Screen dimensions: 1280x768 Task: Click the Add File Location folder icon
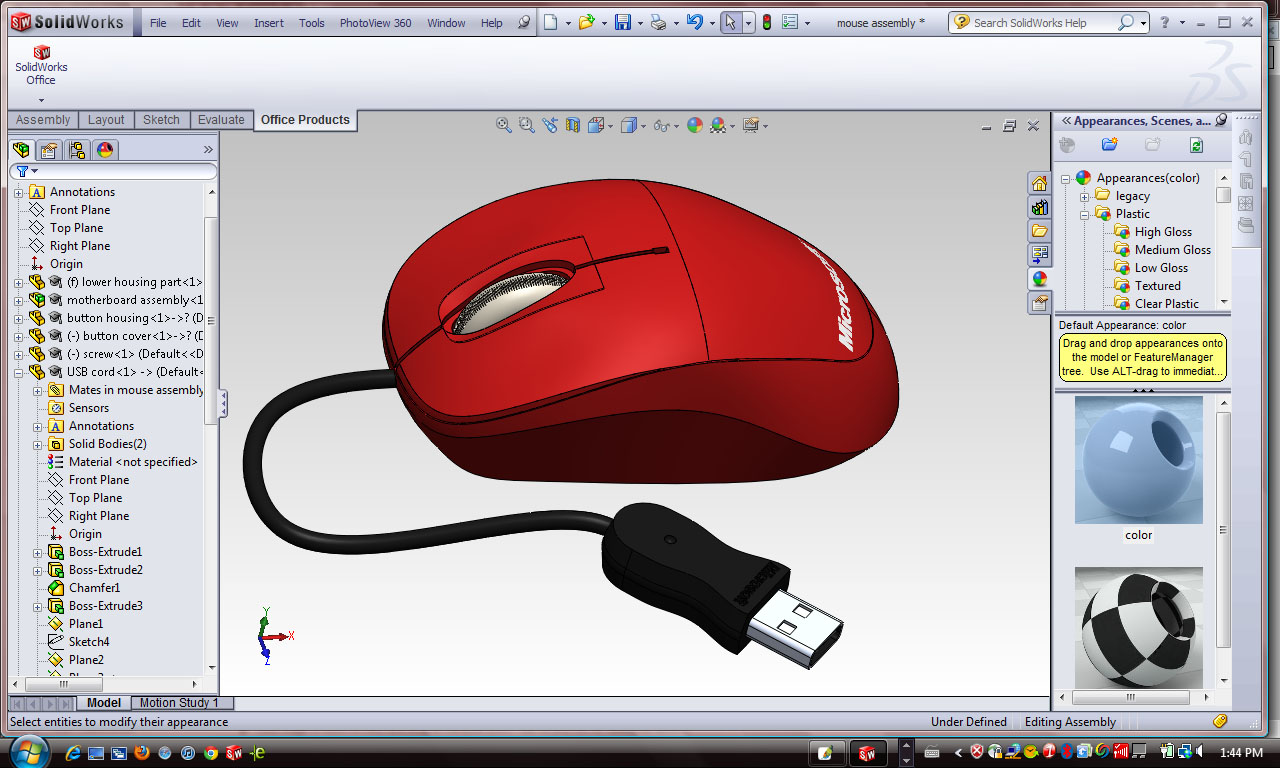point(1109,145)
